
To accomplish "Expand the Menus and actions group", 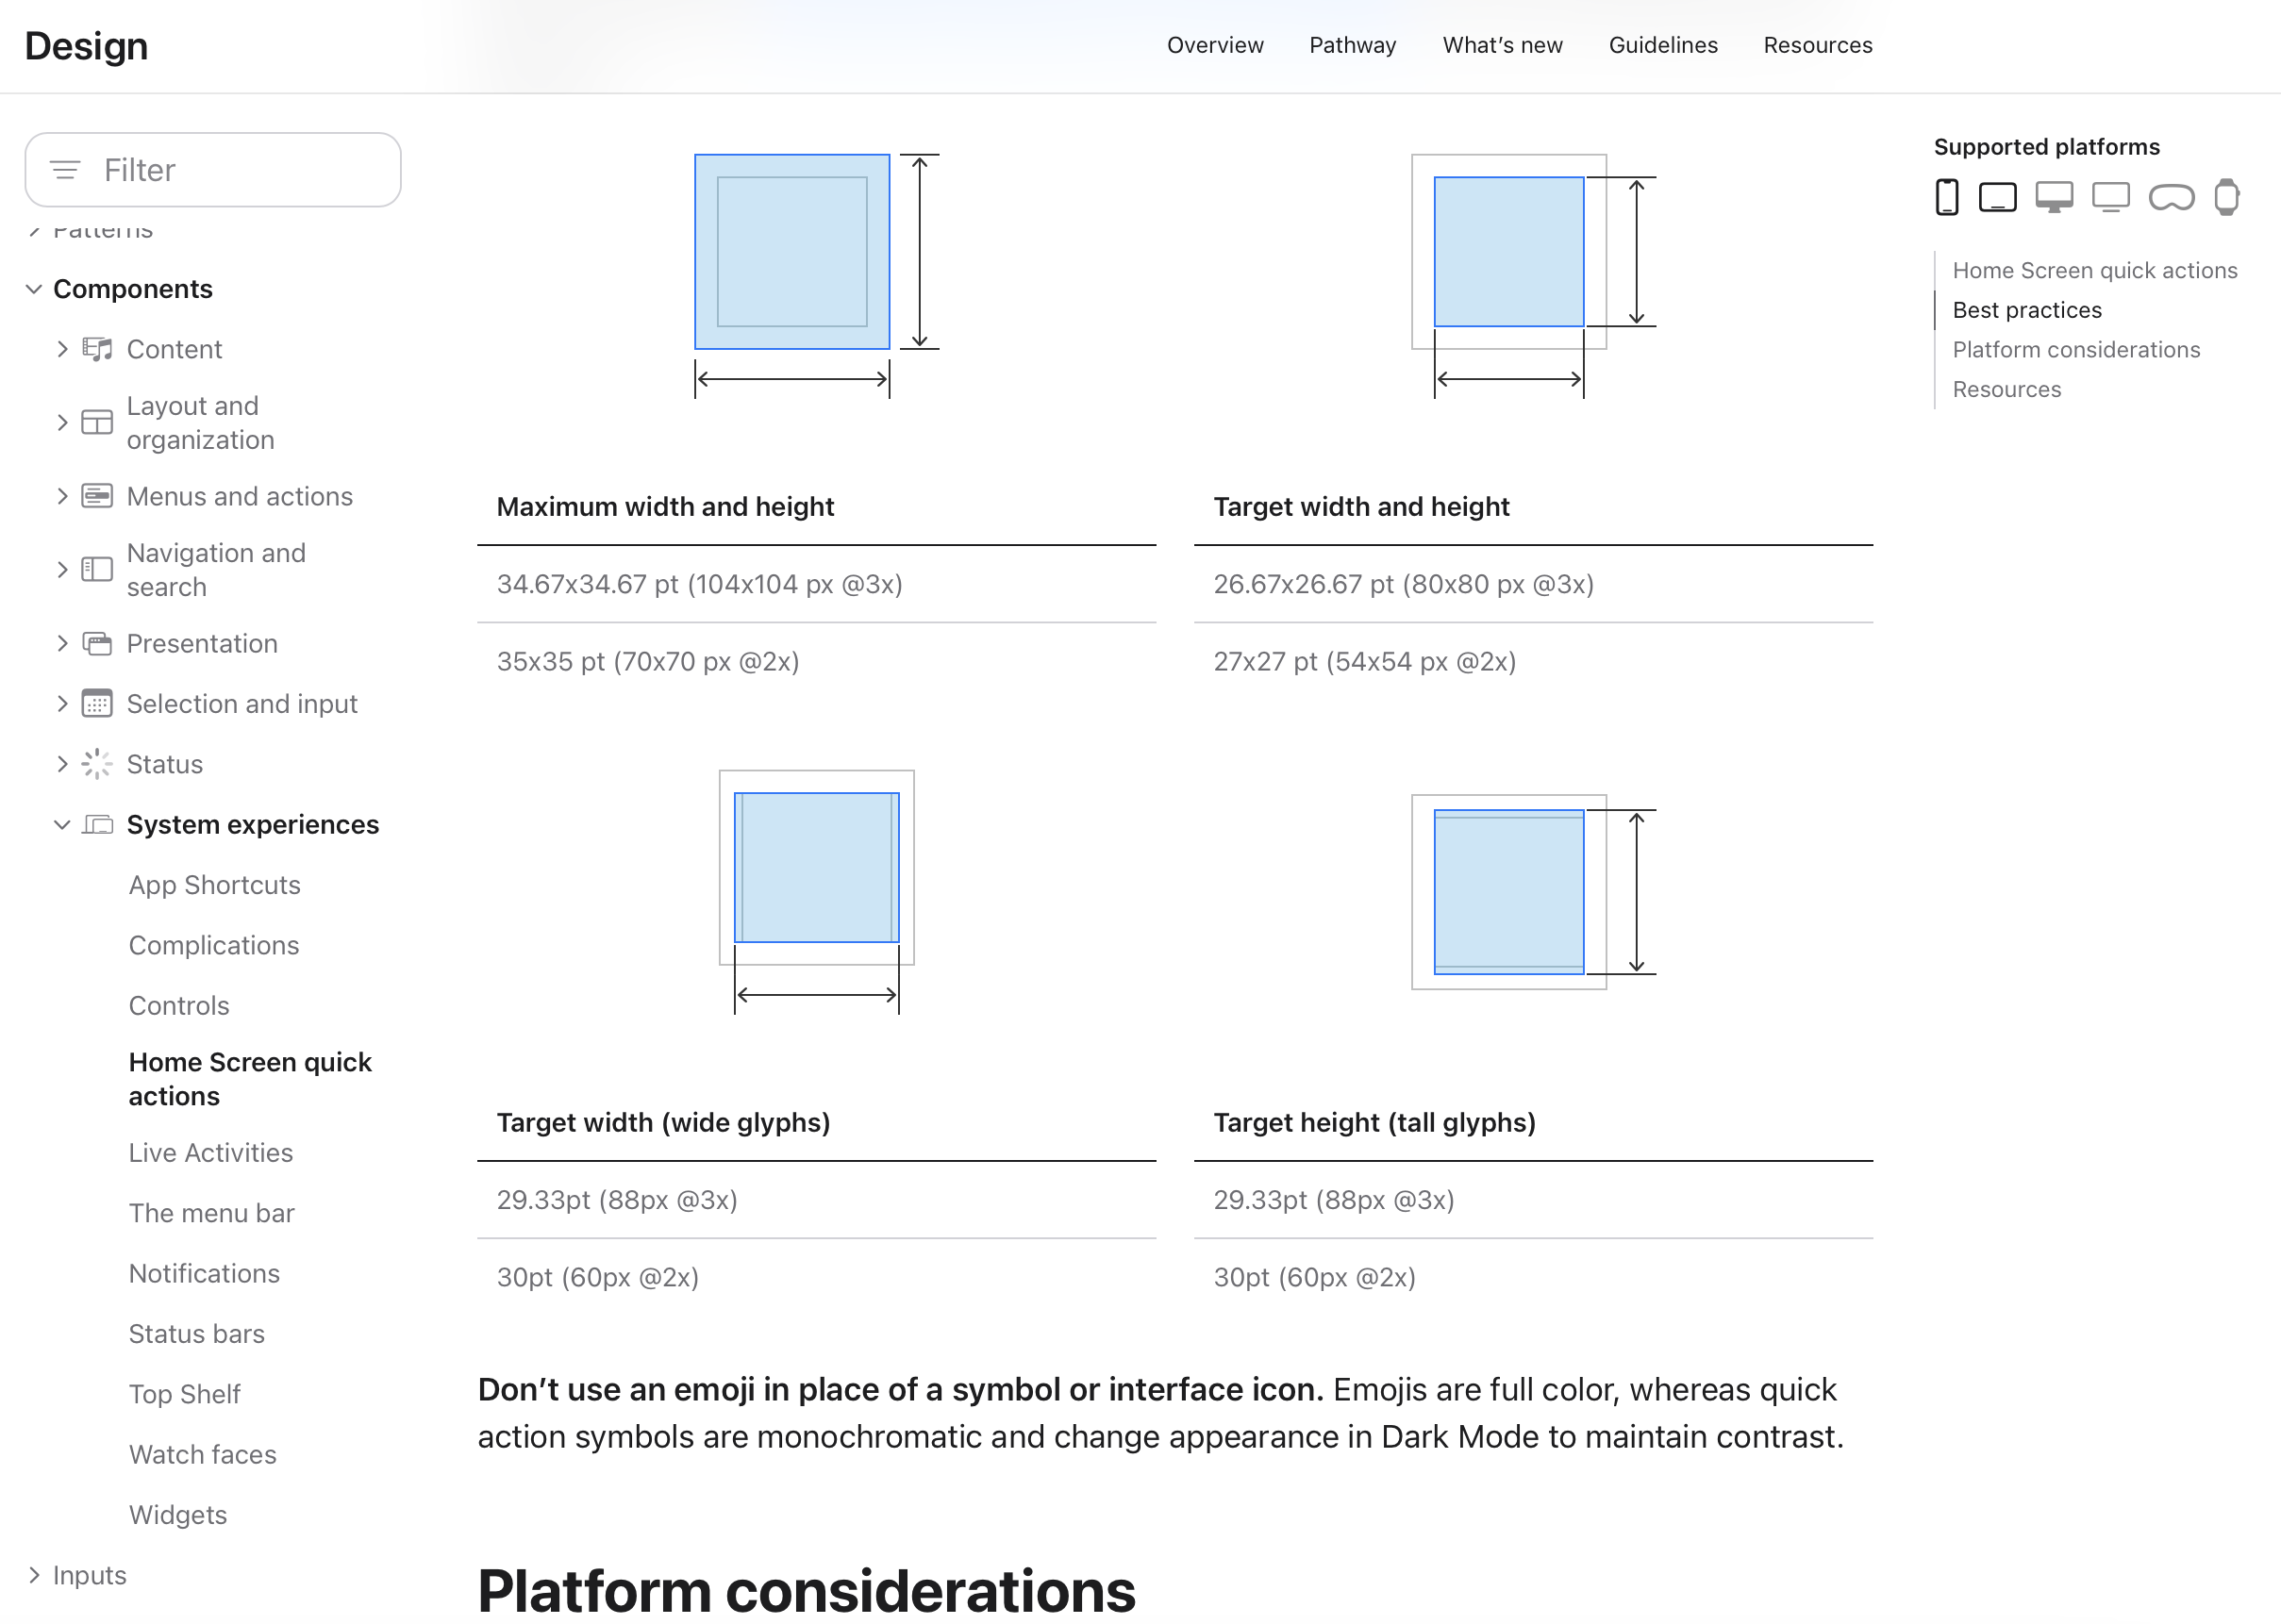I will (62, 496).
